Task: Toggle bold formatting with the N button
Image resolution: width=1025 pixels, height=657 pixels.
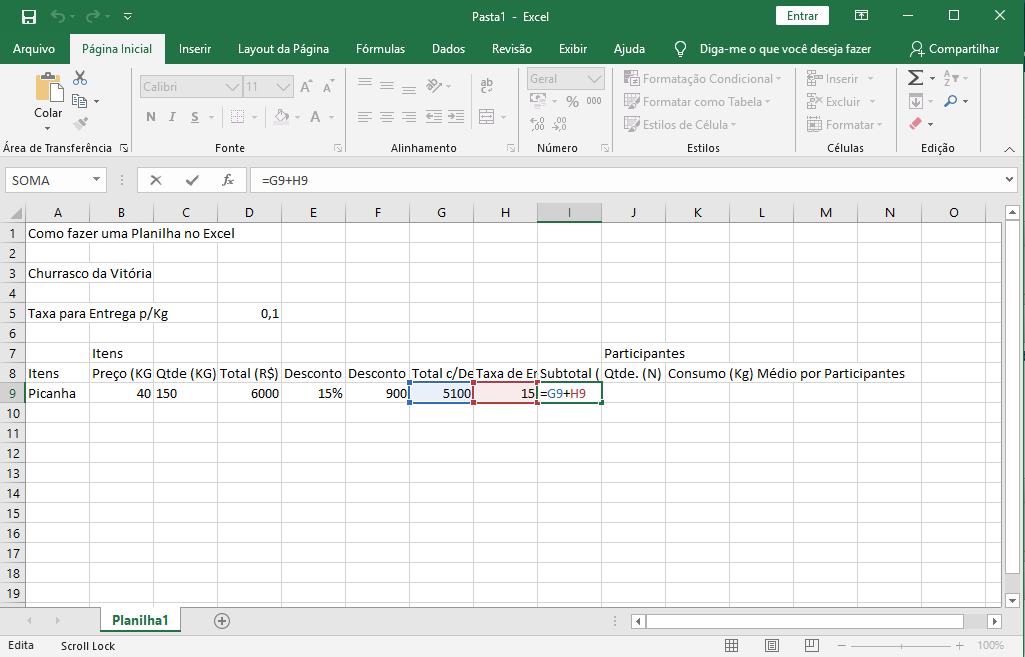Action: pos(151,117)
